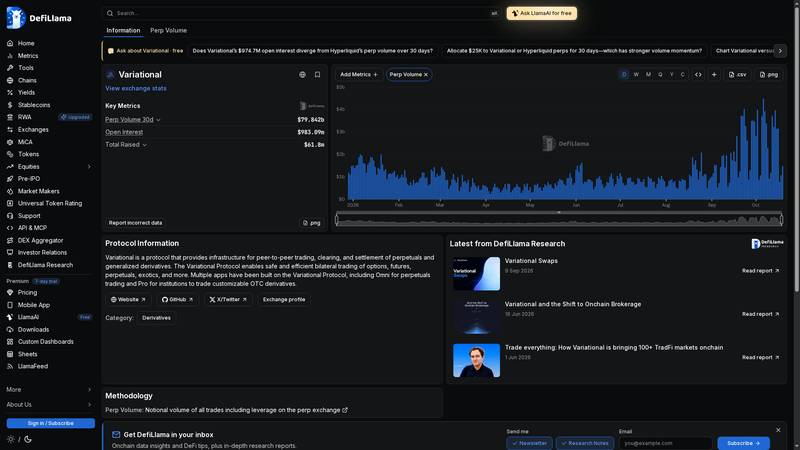
Task: Click the Search input field
Action: coord(301,13)
